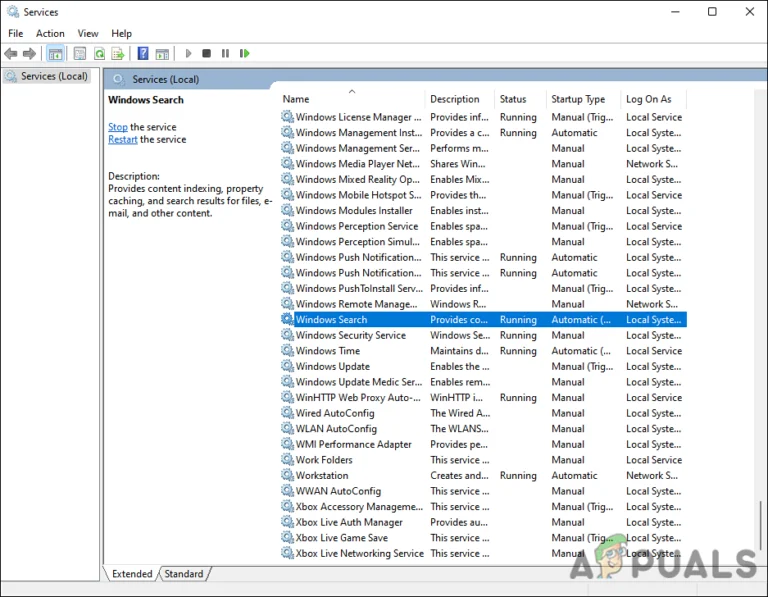Open the Action menu
The width and height of the screenshot is (768, 597).
[50, 33]
